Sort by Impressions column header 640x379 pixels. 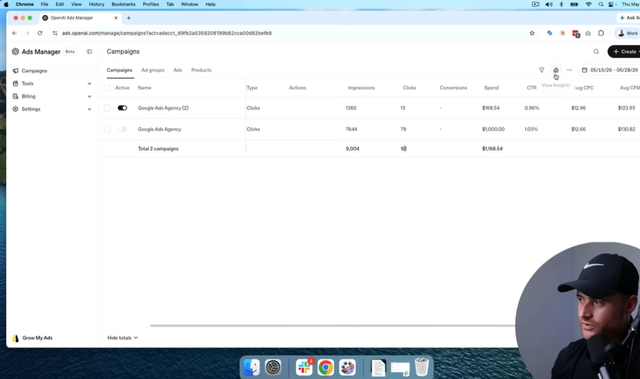coord(361,88)
